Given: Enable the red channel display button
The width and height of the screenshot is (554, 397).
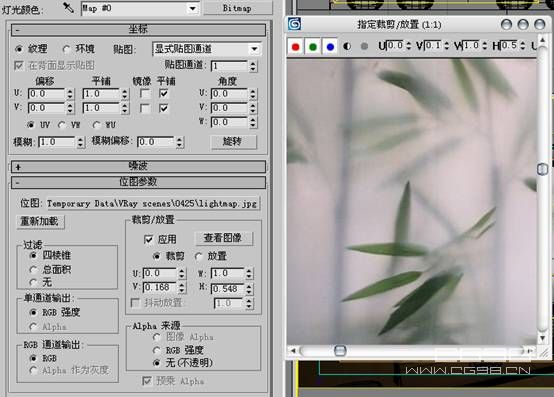Looking at the screenshot, I should tap(296, 47).
